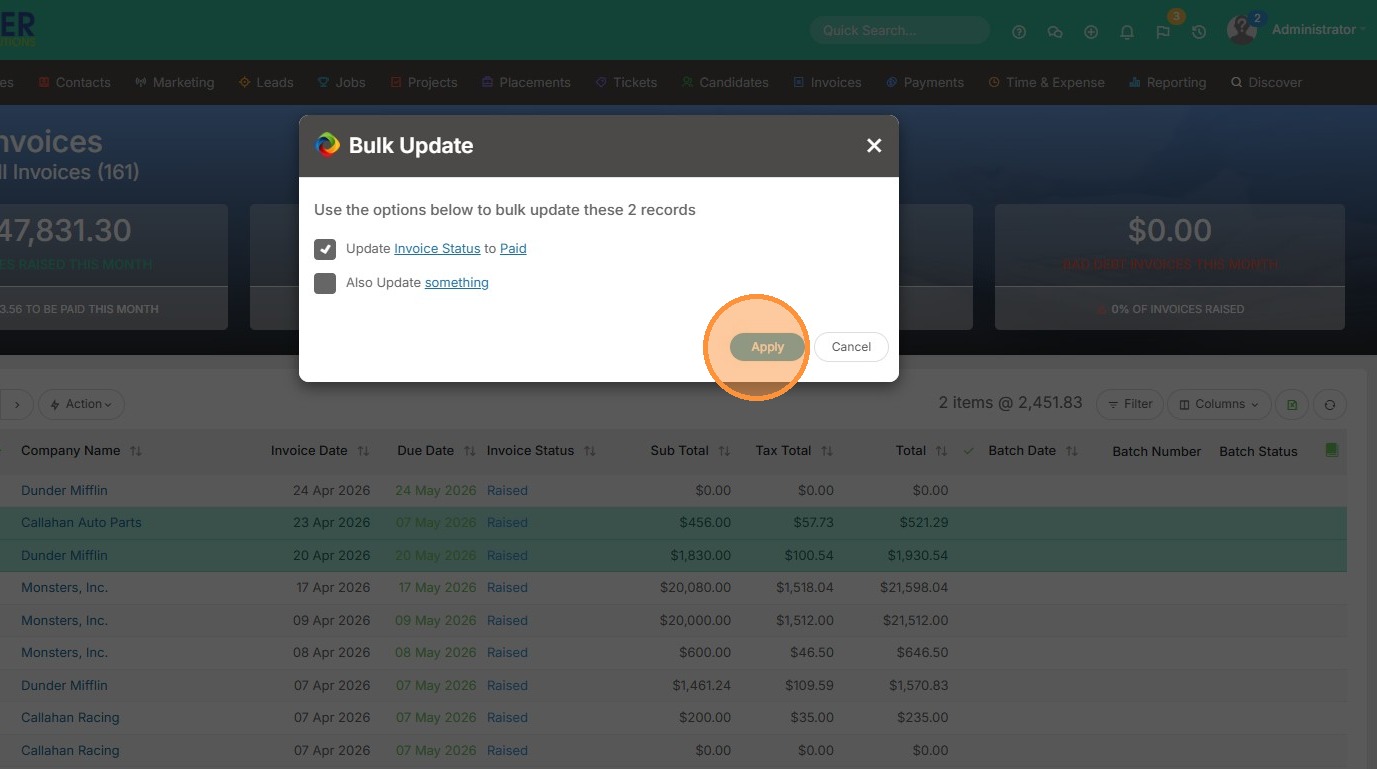Click the Paid value link
1377x769 pixels.
tap(513, 248)
